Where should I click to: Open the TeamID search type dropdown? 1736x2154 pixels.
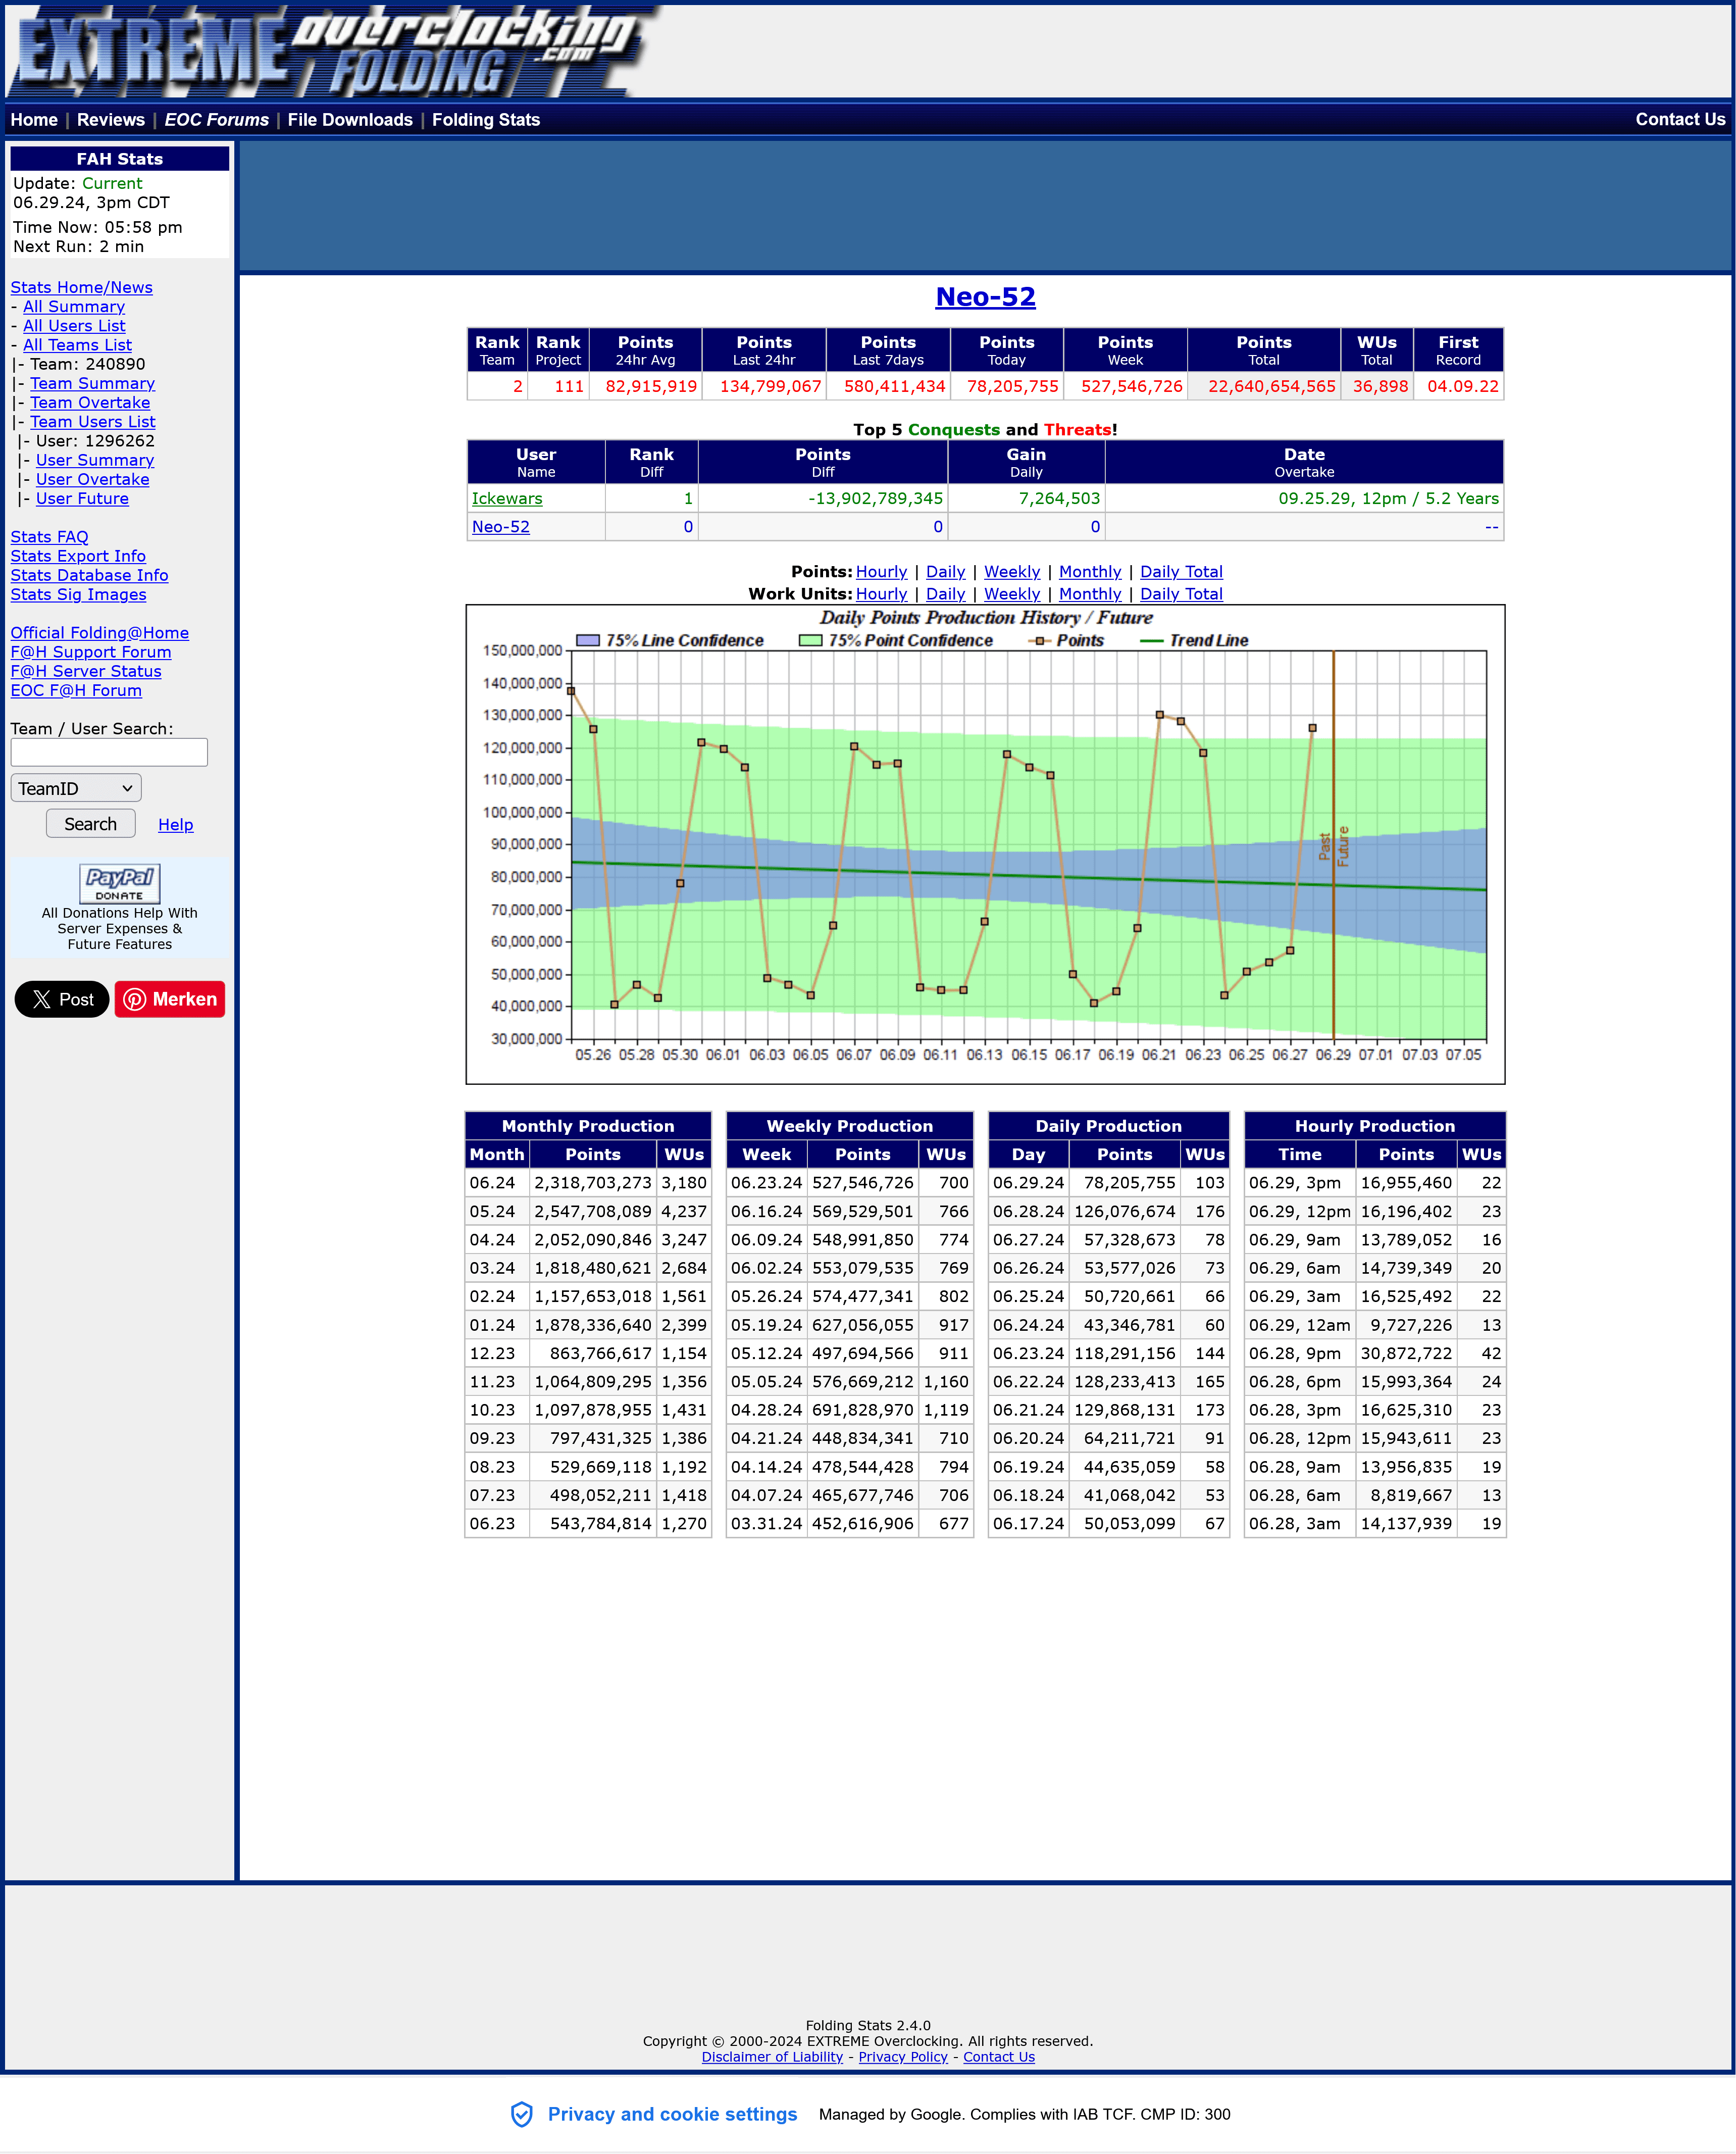76,788
